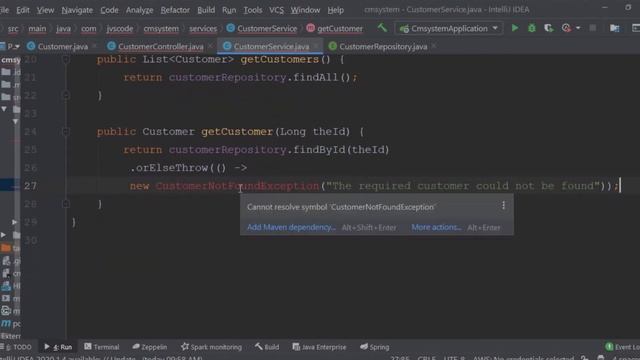Click the findAll call on line 21
Viewport: 640px width, 360px height.
tap(316, 78)
